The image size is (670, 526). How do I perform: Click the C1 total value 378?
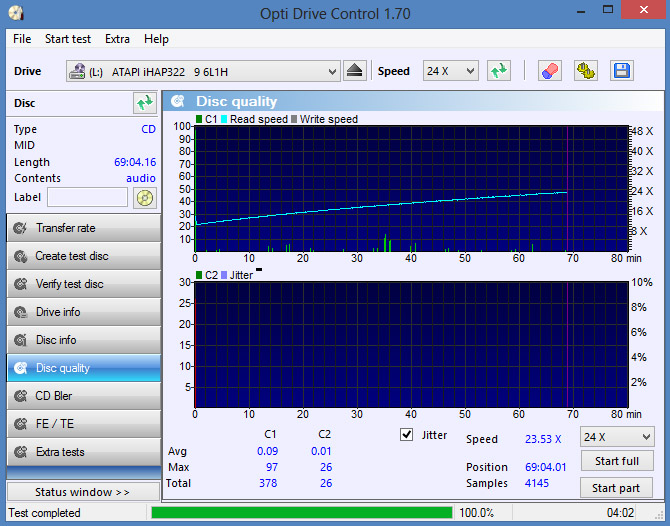tap(268, 483)
